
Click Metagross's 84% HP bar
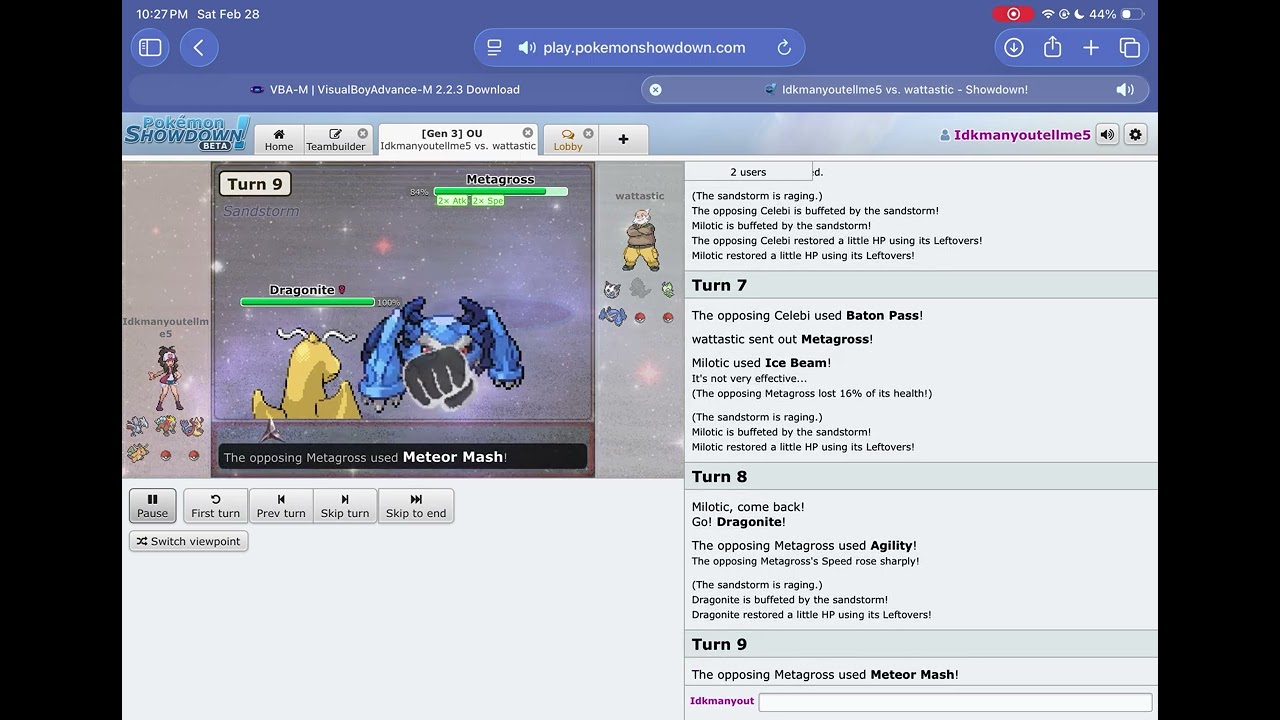click(x=500, y=191)
